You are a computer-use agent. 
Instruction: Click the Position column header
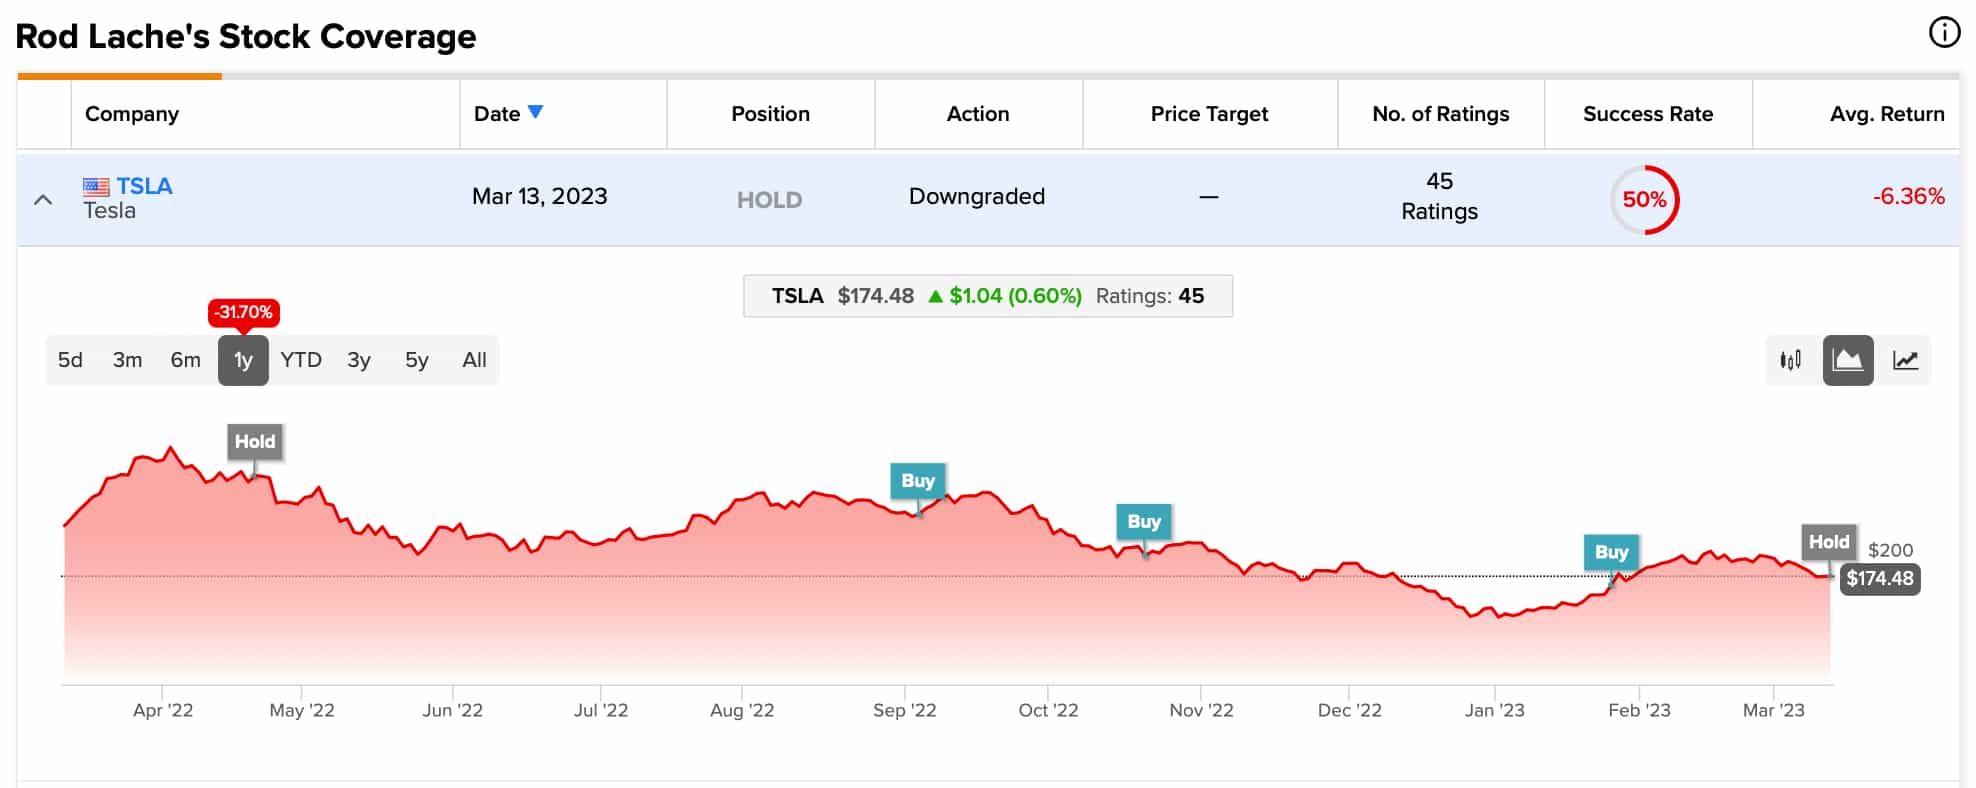(x=770, y=114)
